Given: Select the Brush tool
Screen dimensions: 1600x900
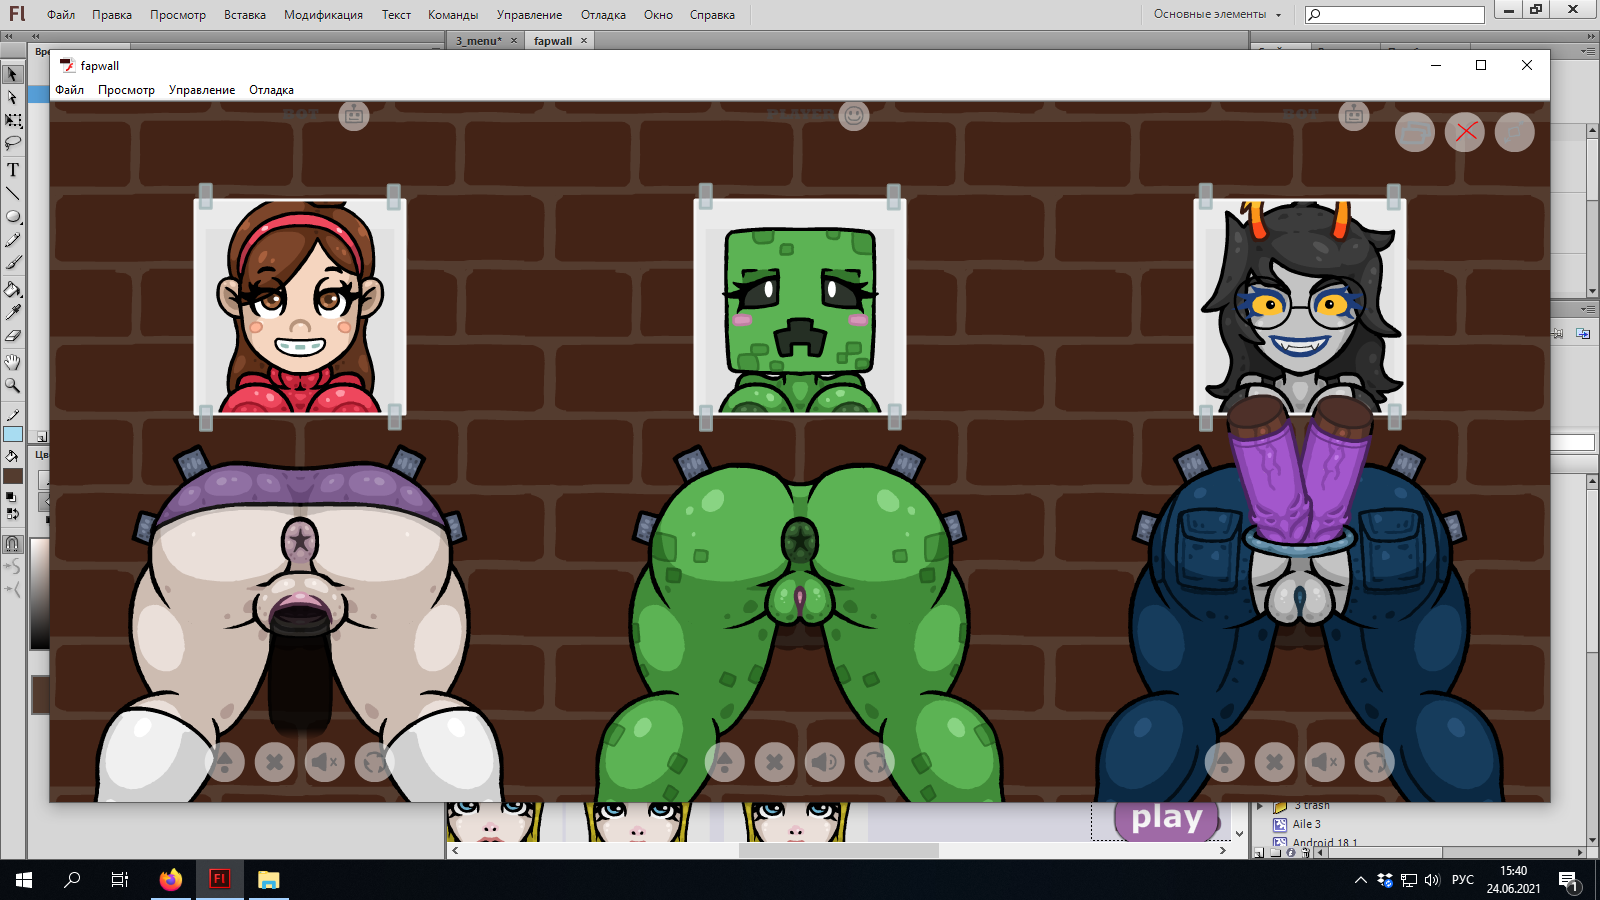Looking at the screenshot, I should [x=13, y=262].
